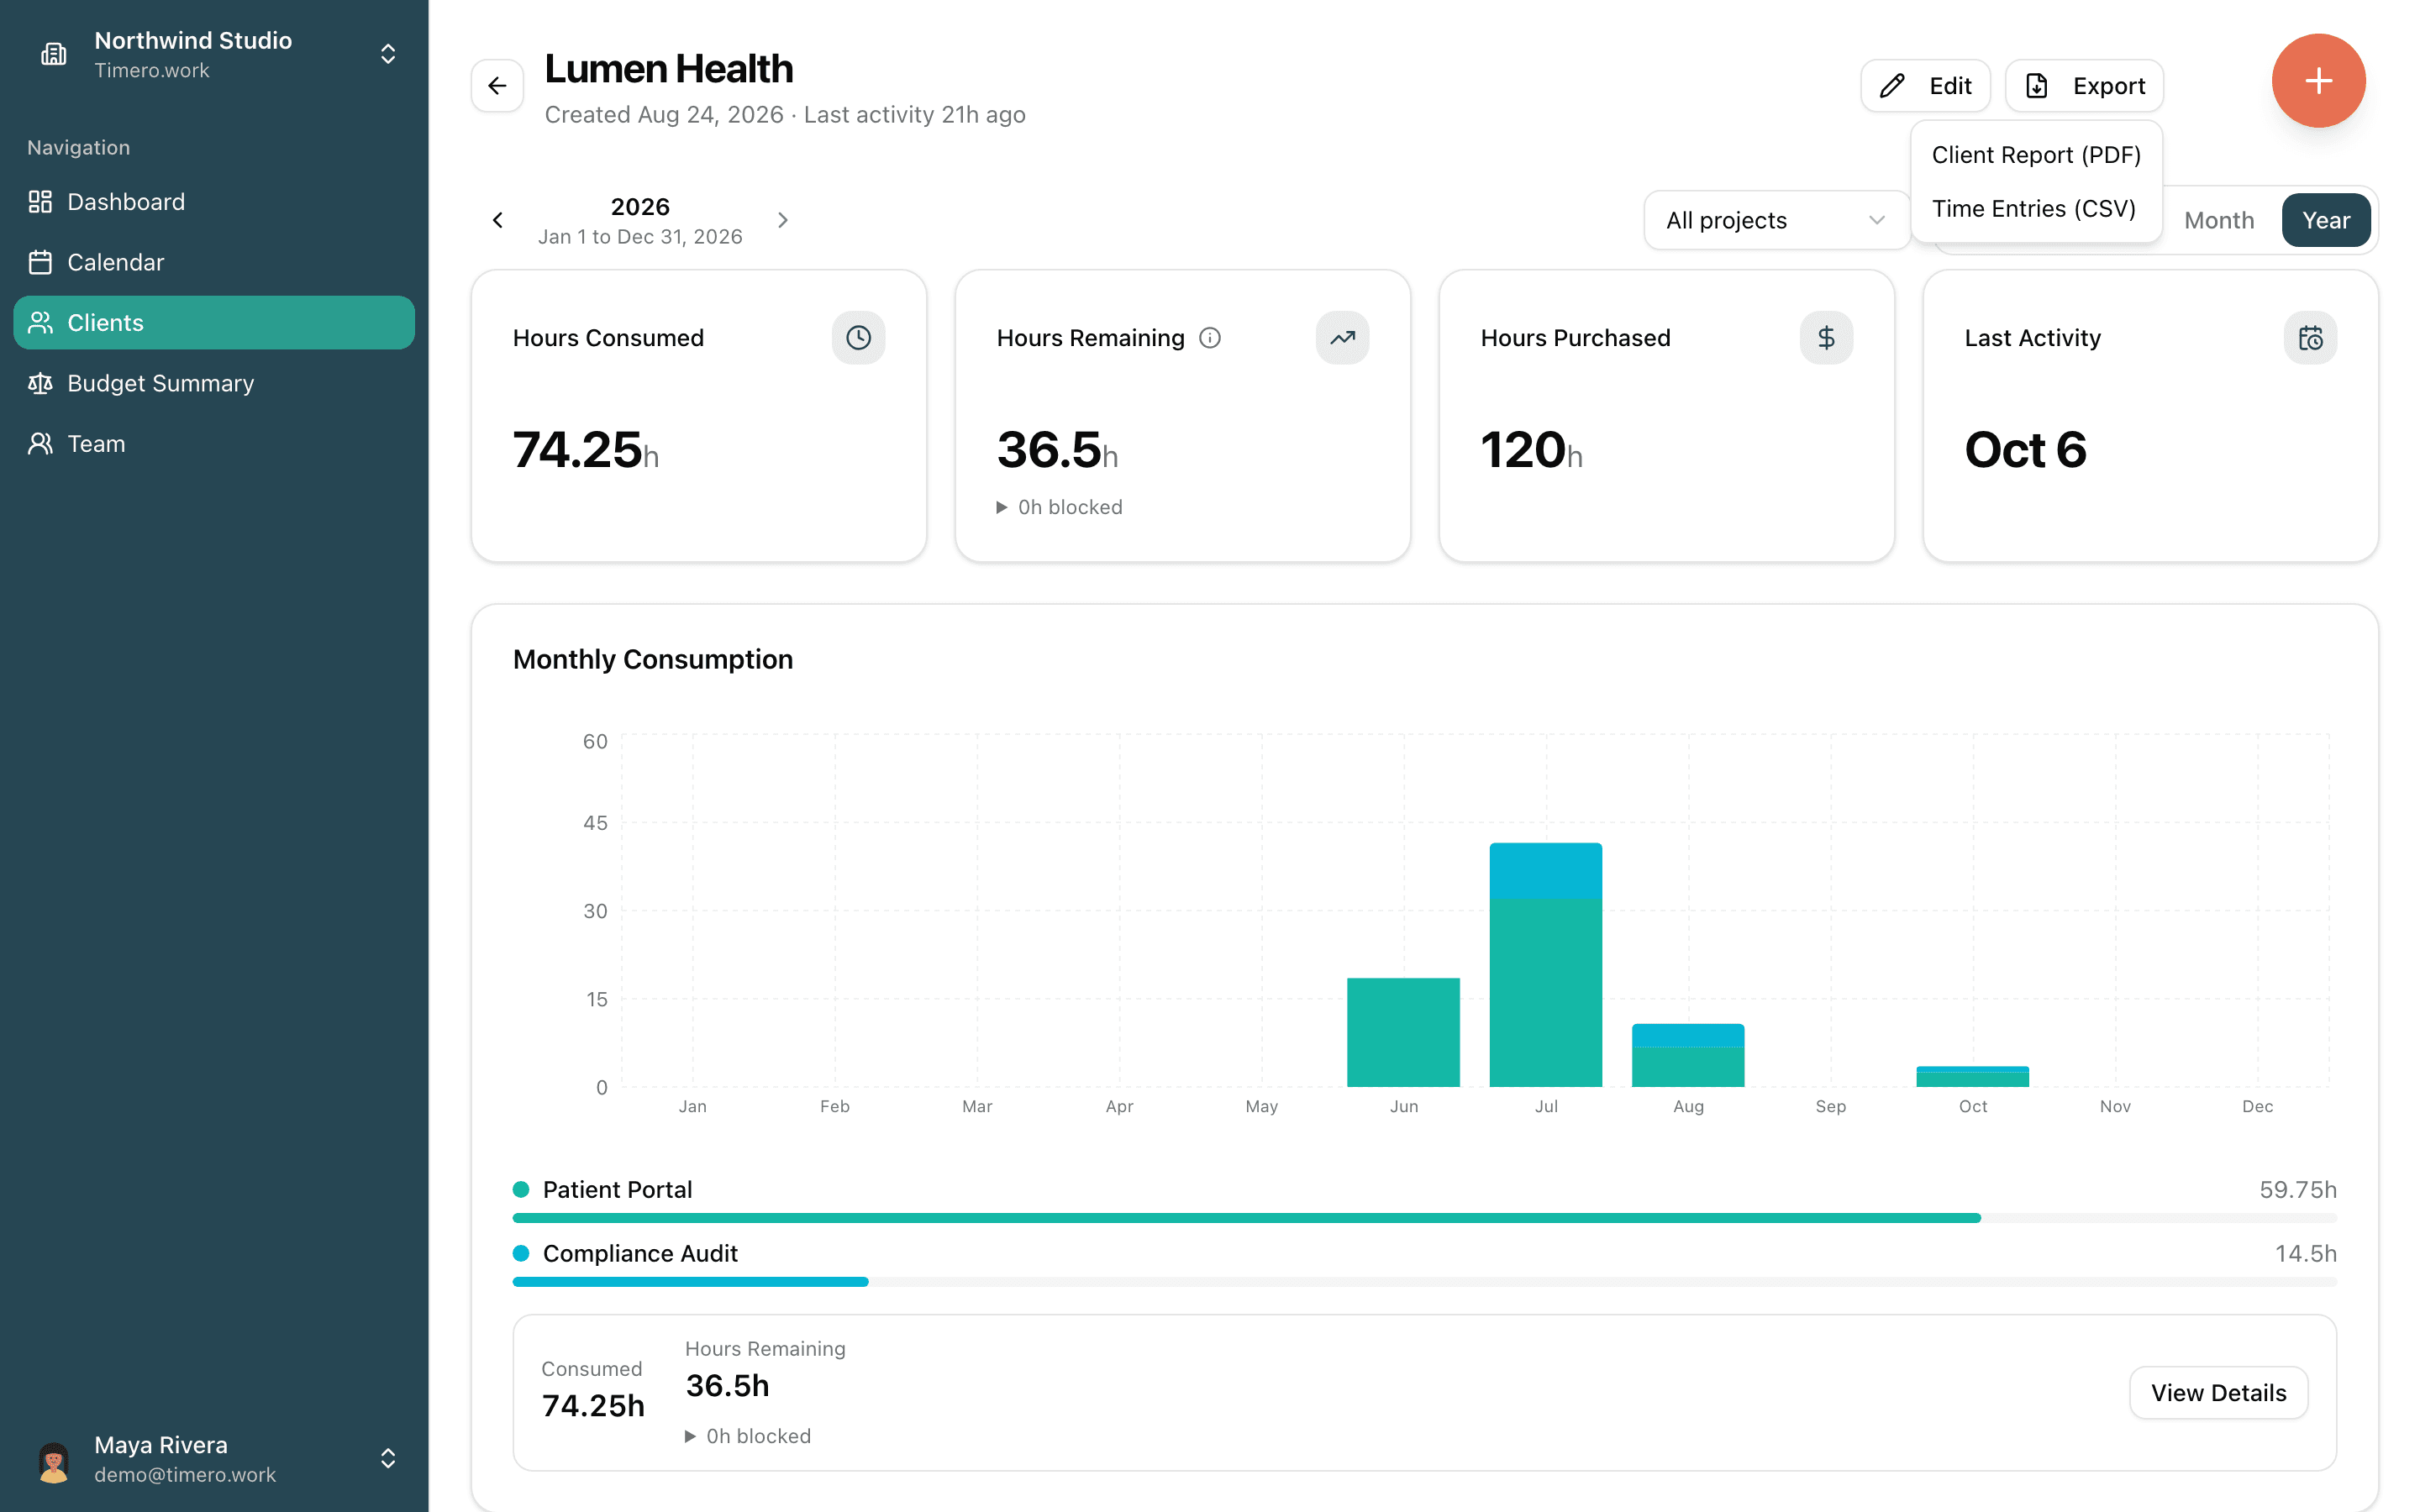Expand 0h blocked in Hours Remaining card
The image size is (2420, 1512).
coord(1059,507)
